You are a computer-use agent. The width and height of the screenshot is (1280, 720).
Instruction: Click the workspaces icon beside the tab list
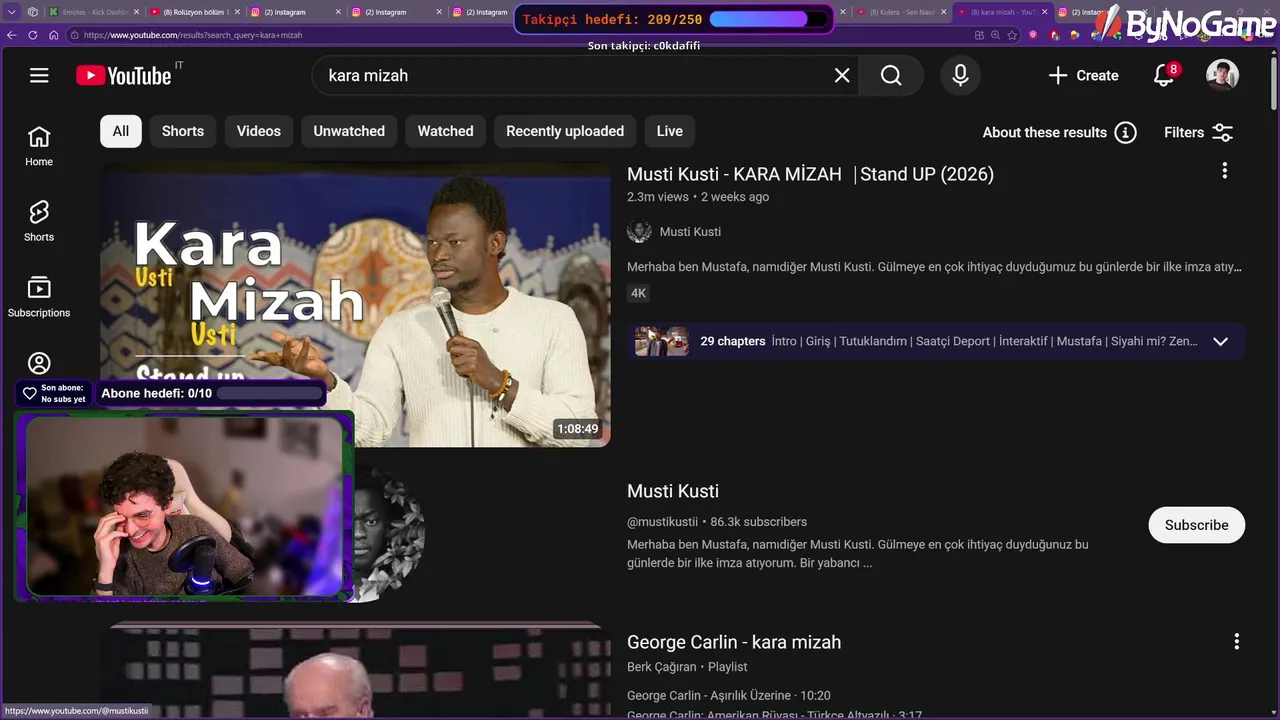tap(33, 12)
